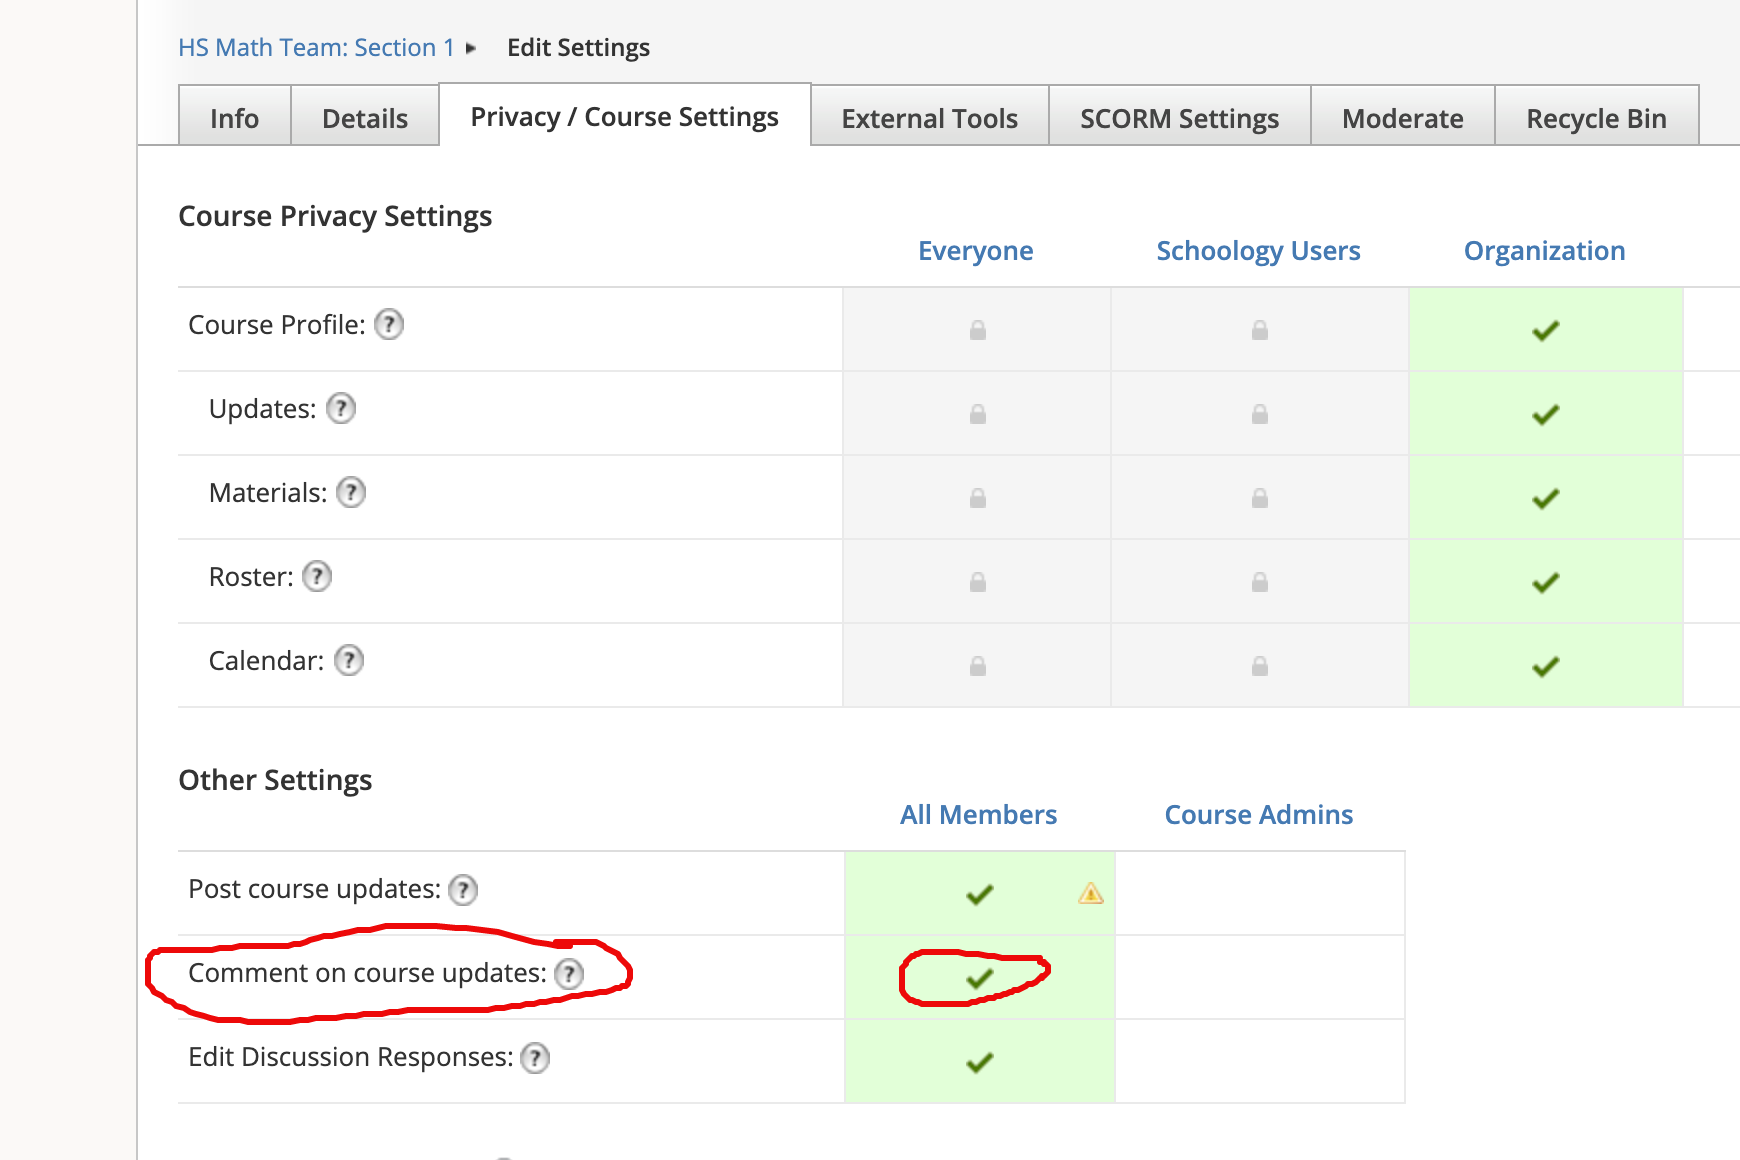Switch to the SCORM Settings tab
Image resolution: width=1740 pixels, height=1160 pixels.
(x=1180, y=117)
